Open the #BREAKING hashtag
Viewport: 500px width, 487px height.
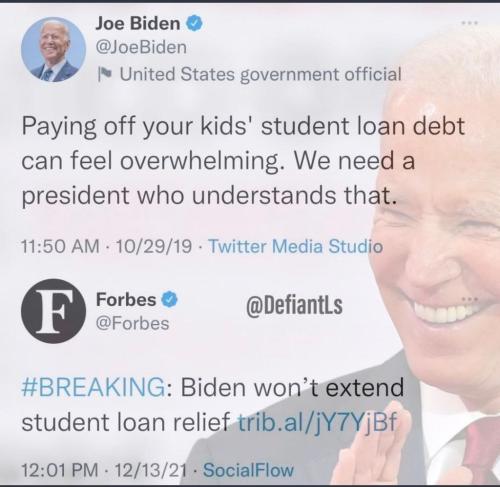point(93,387)
